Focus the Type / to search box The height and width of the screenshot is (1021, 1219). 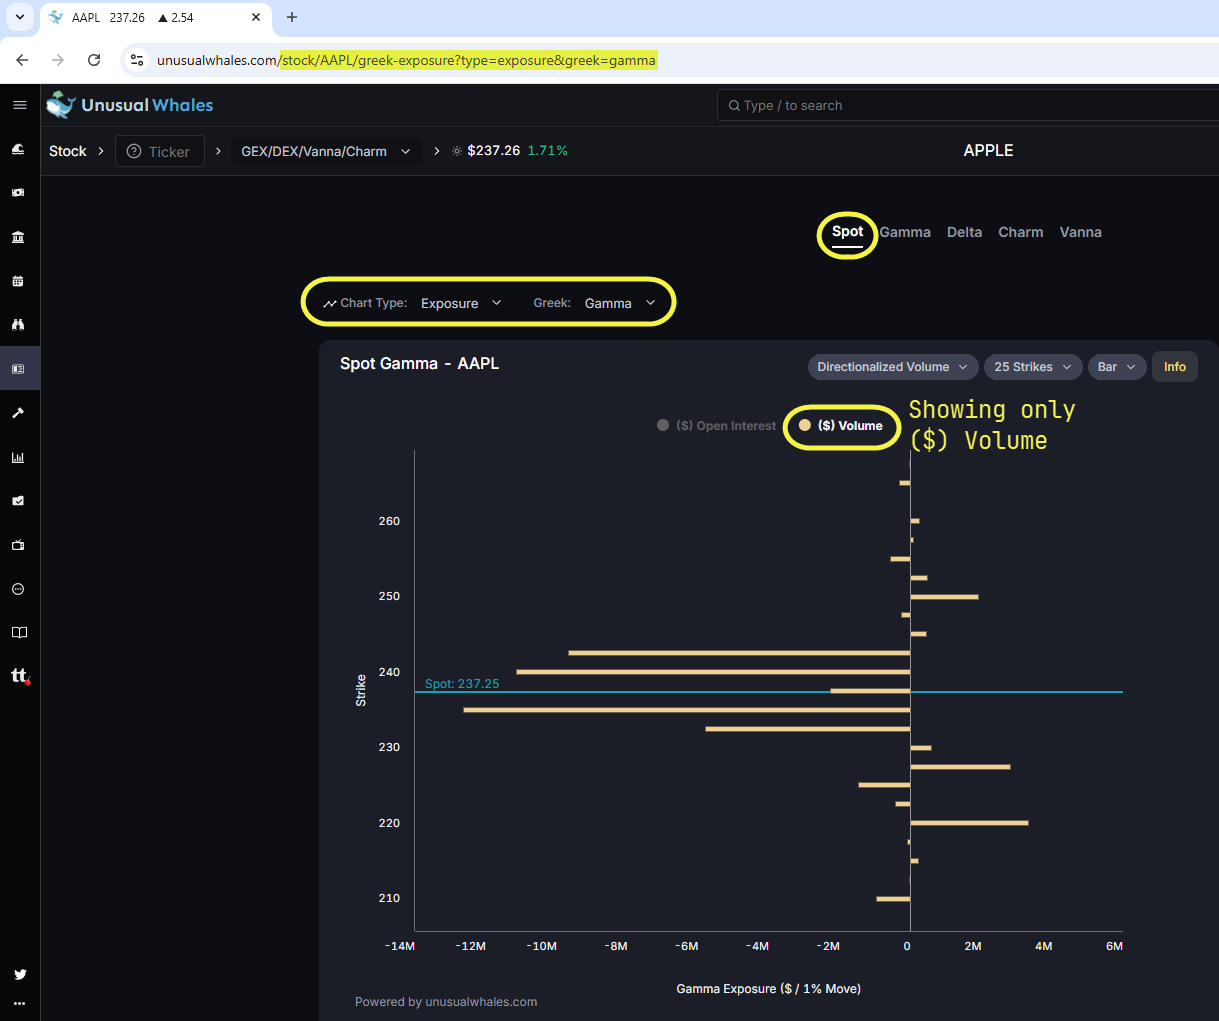coord(967,105)
